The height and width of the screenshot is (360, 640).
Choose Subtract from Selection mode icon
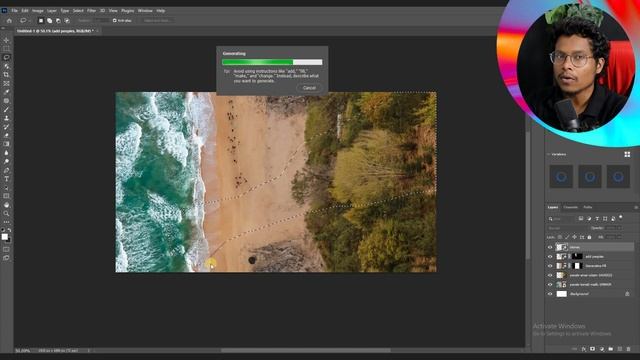[x=58, y=21]
